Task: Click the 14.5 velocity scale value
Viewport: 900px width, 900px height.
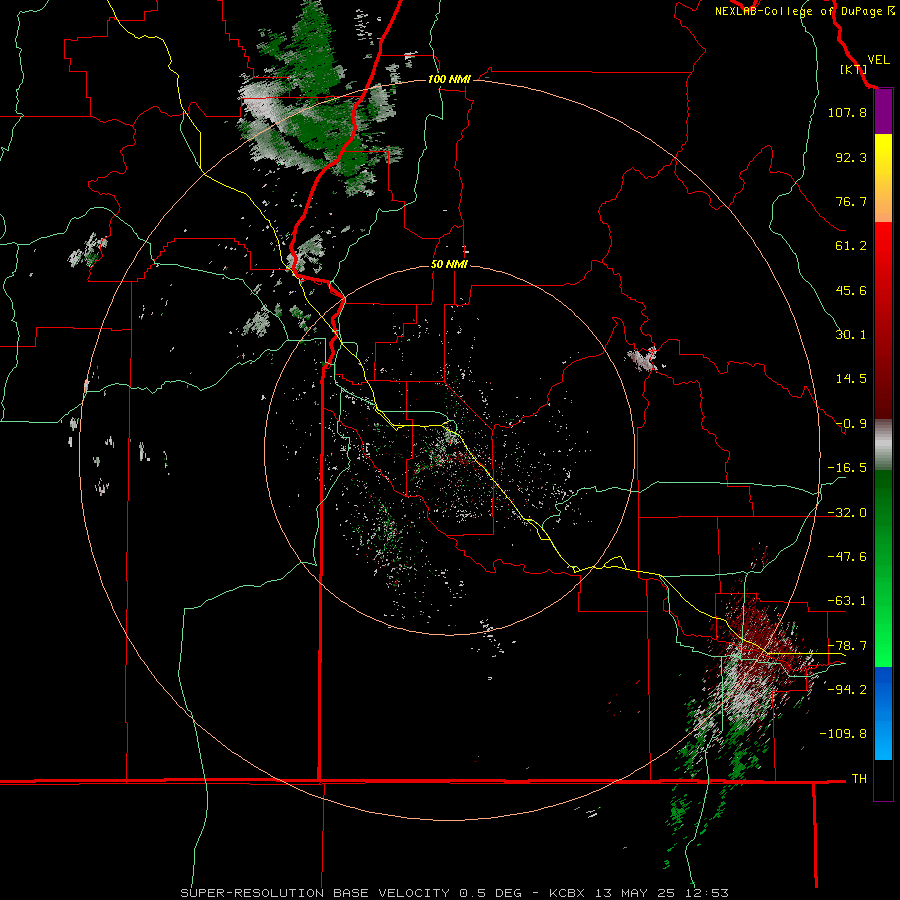Action: (x=851, y=379)
